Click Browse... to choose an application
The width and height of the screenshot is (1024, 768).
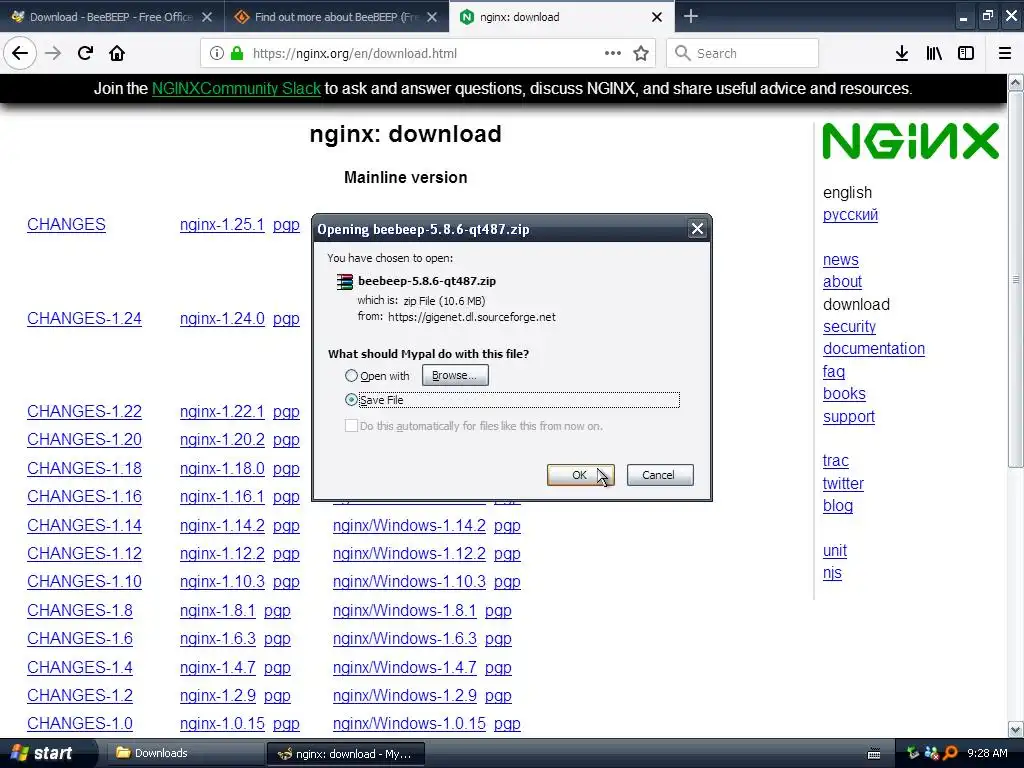coord(455,376)
